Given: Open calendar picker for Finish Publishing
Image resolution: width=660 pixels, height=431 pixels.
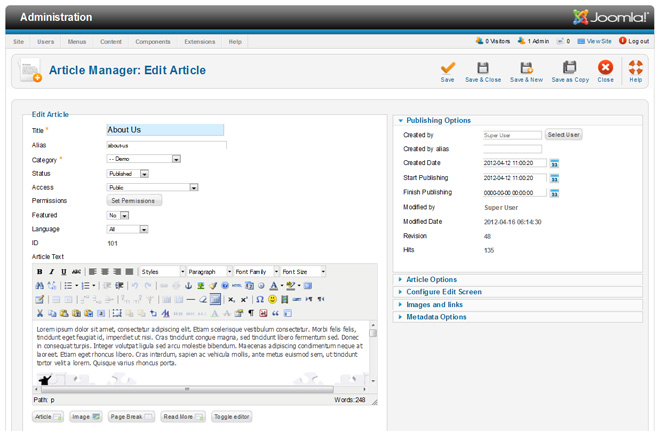Looking at the screenshot, I should tap(555, 193).
